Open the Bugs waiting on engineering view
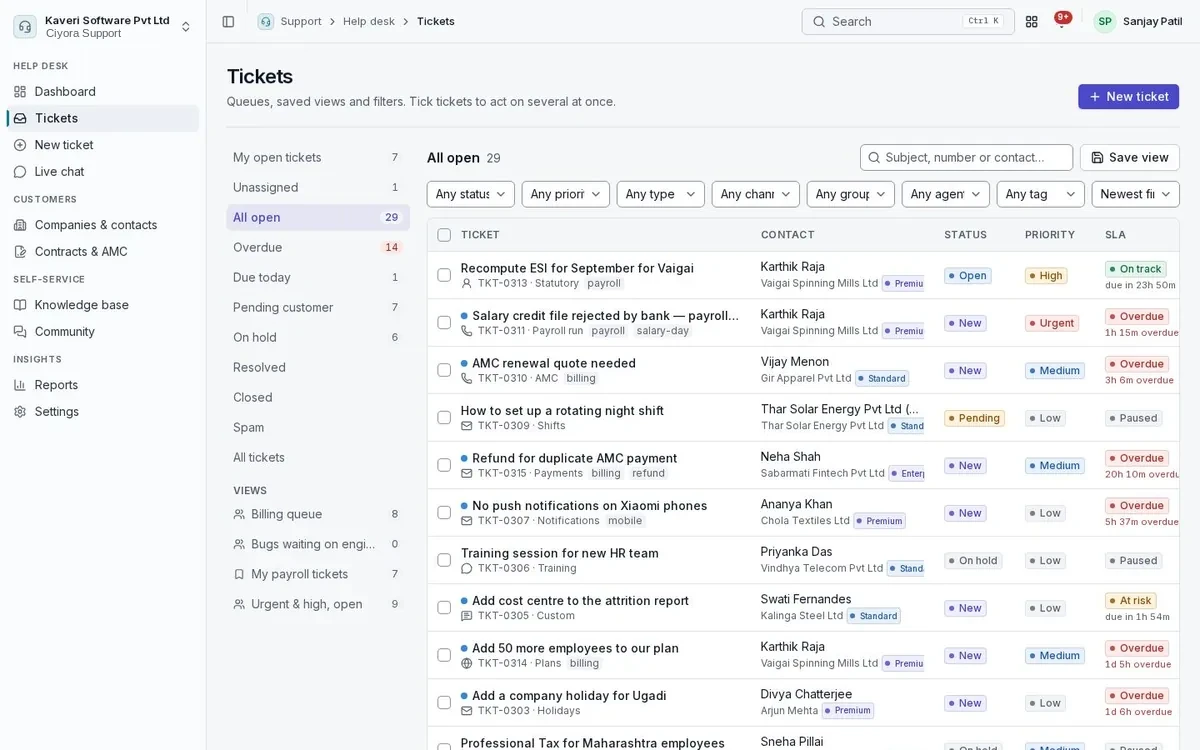This screenshot has height=750, width=1200. pyautogui.click(x=318, y=544)
